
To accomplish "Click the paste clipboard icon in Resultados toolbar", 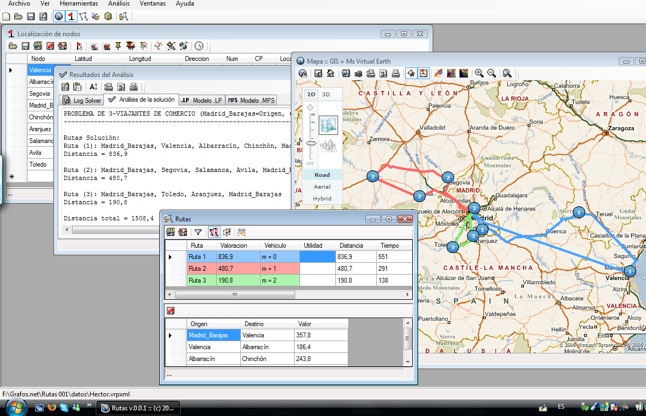I will [x=77, y=86].
